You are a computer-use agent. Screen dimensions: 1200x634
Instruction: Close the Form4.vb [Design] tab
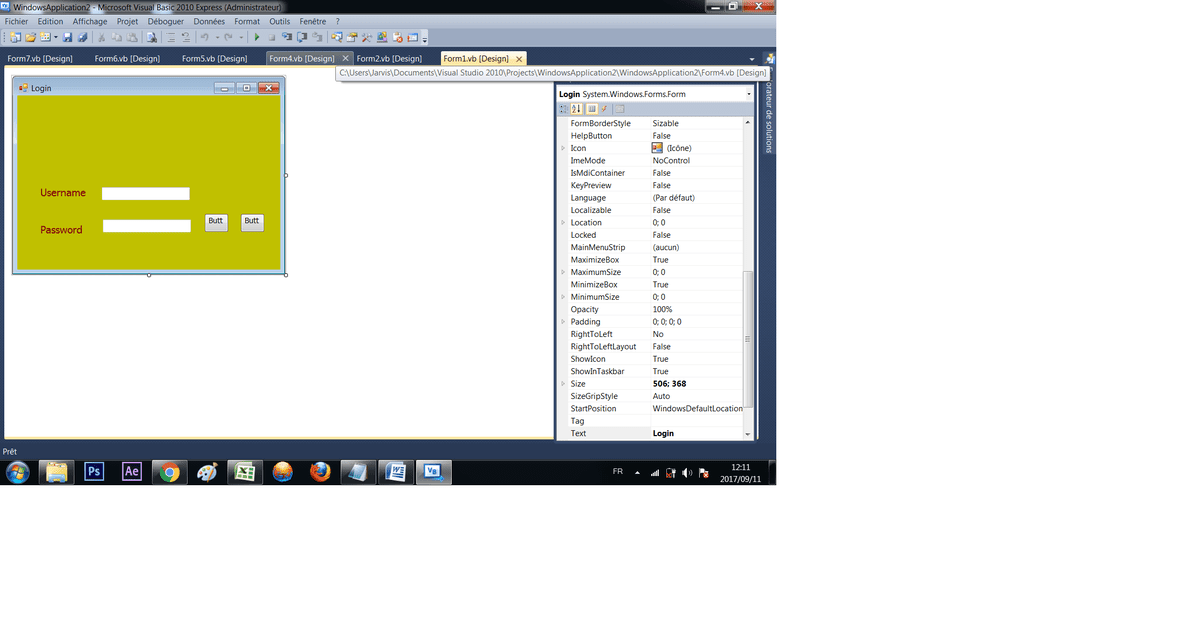pos(345,58)
